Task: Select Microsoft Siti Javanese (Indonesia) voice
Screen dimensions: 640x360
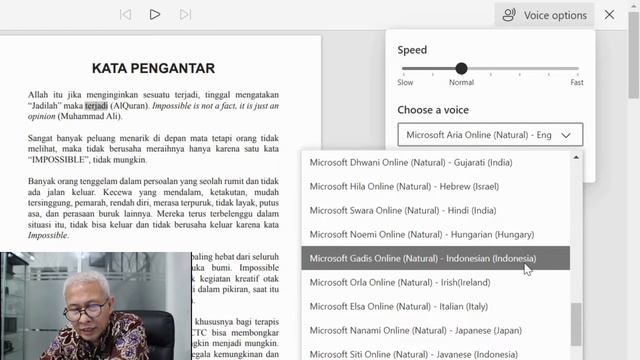Action: (x=436, y=353)
